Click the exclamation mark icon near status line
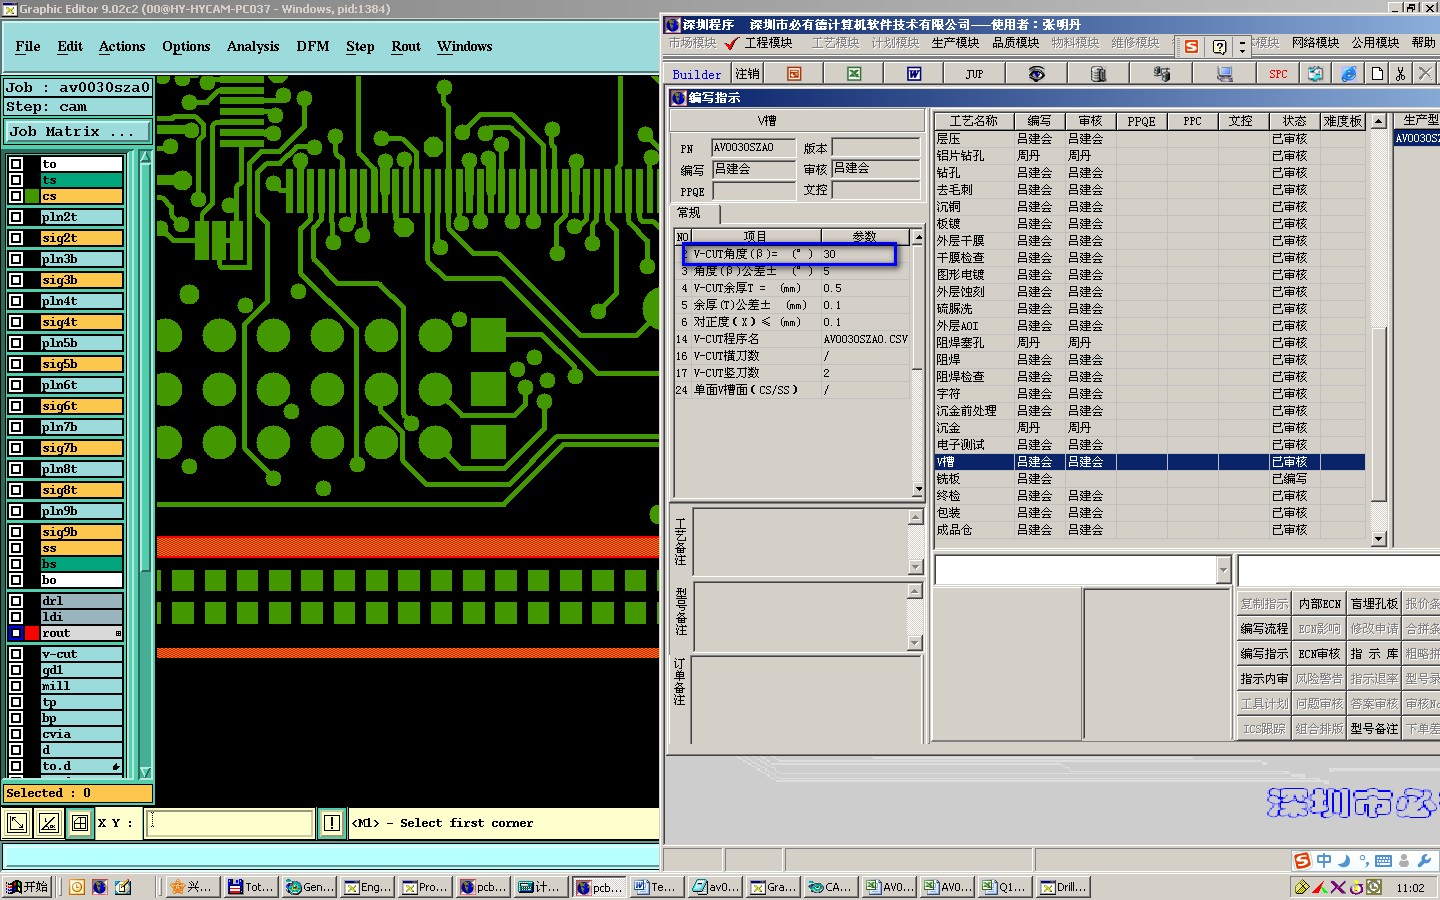Image resolution: width=1440 pixels, height=900 pixels. [x=332, y=823]
